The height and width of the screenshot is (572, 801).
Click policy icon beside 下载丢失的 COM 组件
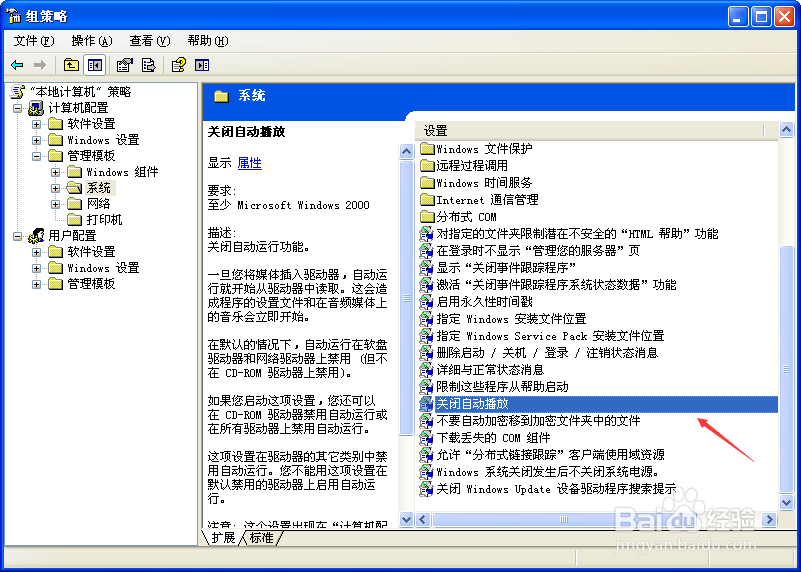[426, 438]
